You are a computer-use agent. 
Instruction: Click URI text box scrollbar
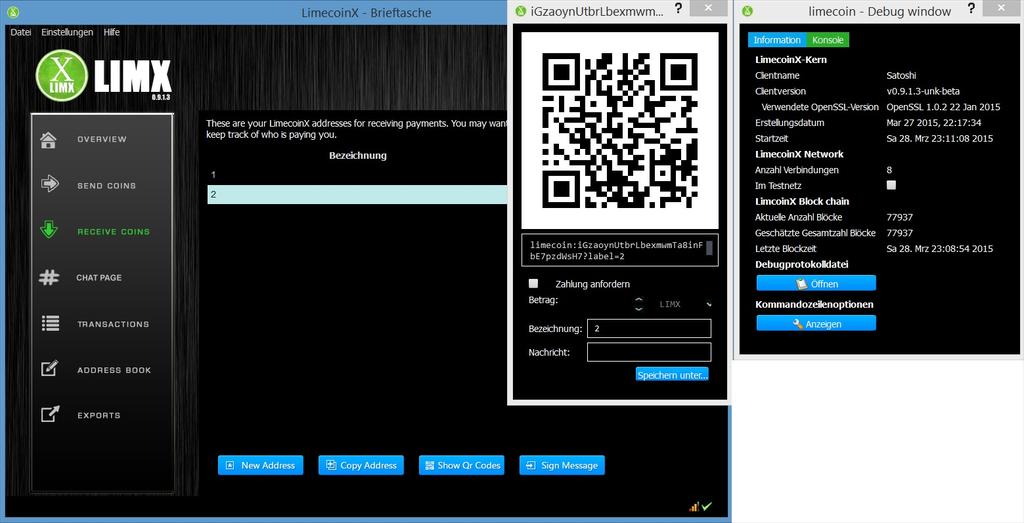[x=709, y=250]
